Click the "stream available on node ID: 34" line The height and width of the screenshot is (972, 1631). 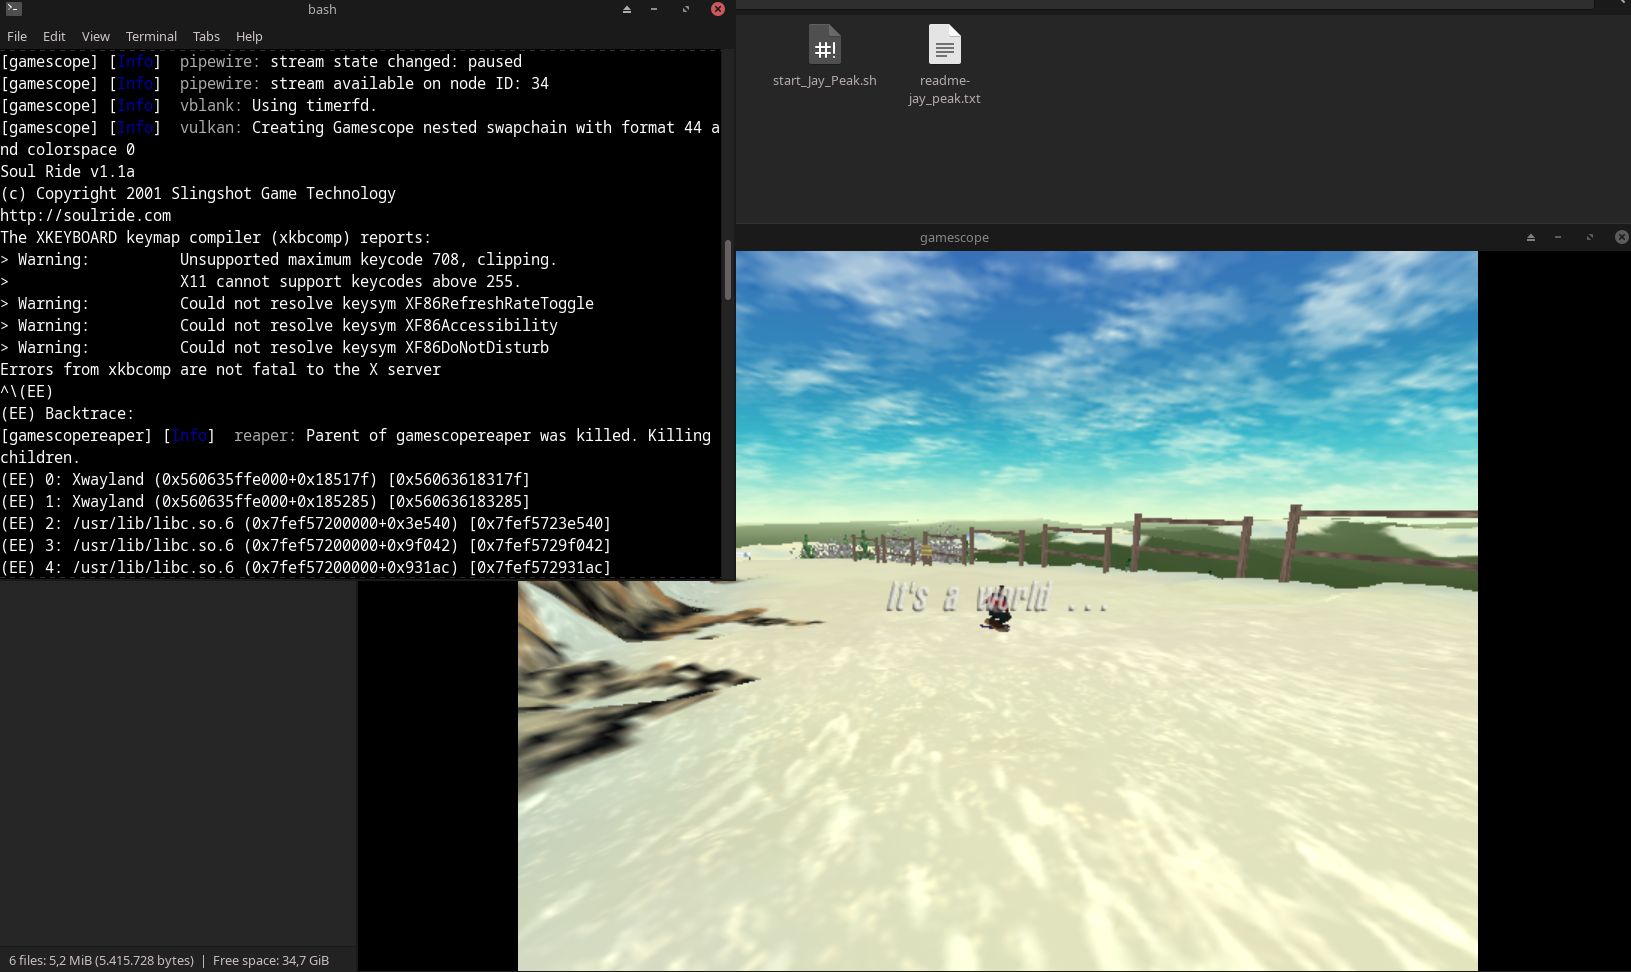point(275,83)
